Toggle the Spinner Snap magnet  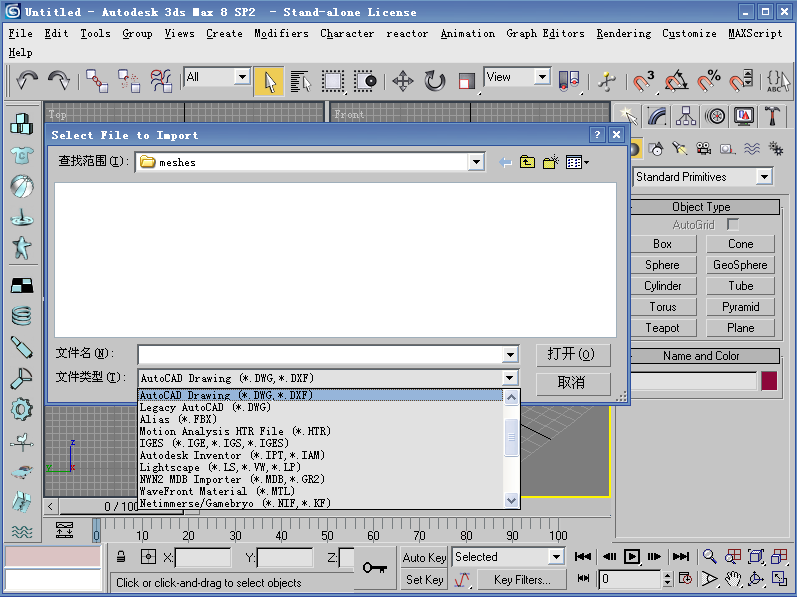point(741,81)
